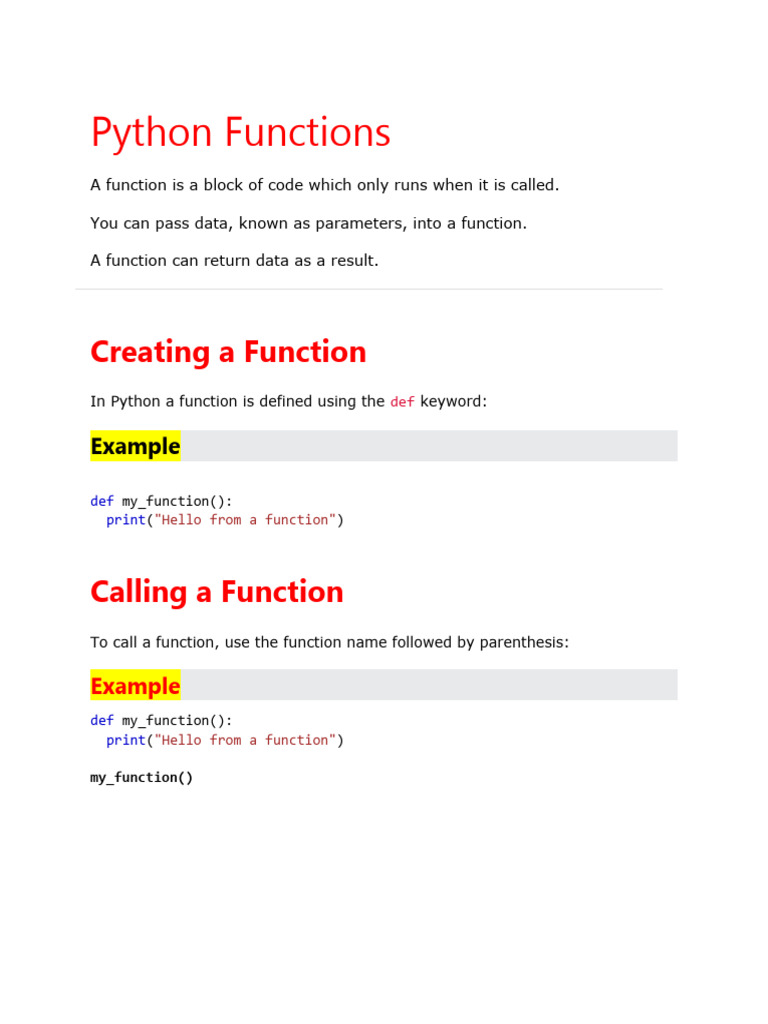
Task: Click the gray bar beside the first Example label
Action: [428, 446]
